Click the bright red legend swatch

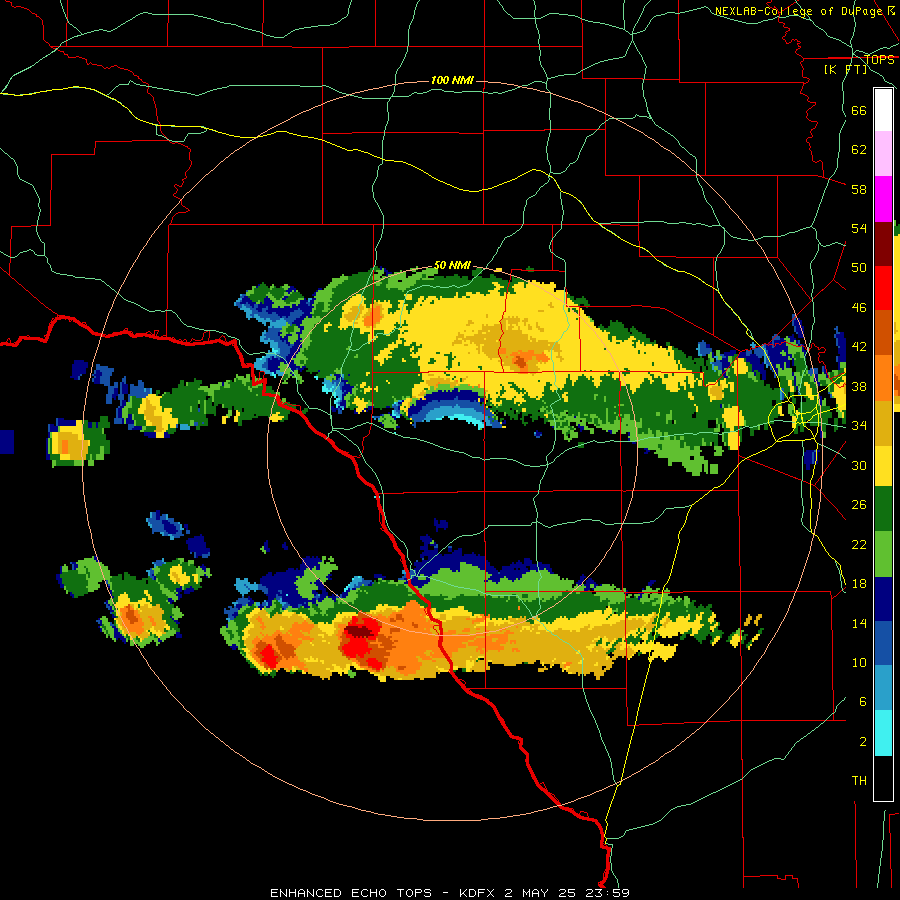tap(883, 288)
